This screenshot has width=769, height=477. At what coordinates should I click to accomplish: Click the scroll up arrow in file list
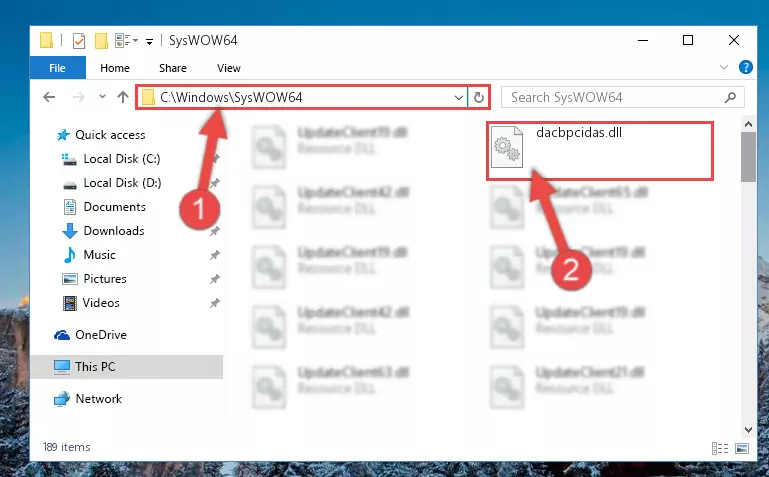(748, 125)
